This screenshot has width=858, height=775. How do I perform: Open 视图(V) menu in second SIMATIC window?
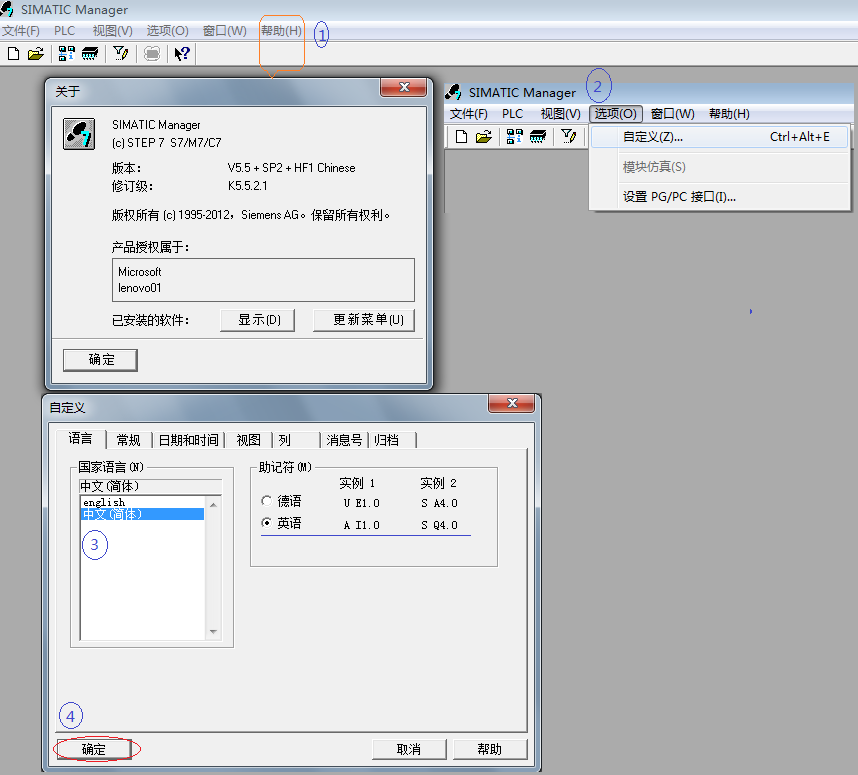tap(560, 114)
